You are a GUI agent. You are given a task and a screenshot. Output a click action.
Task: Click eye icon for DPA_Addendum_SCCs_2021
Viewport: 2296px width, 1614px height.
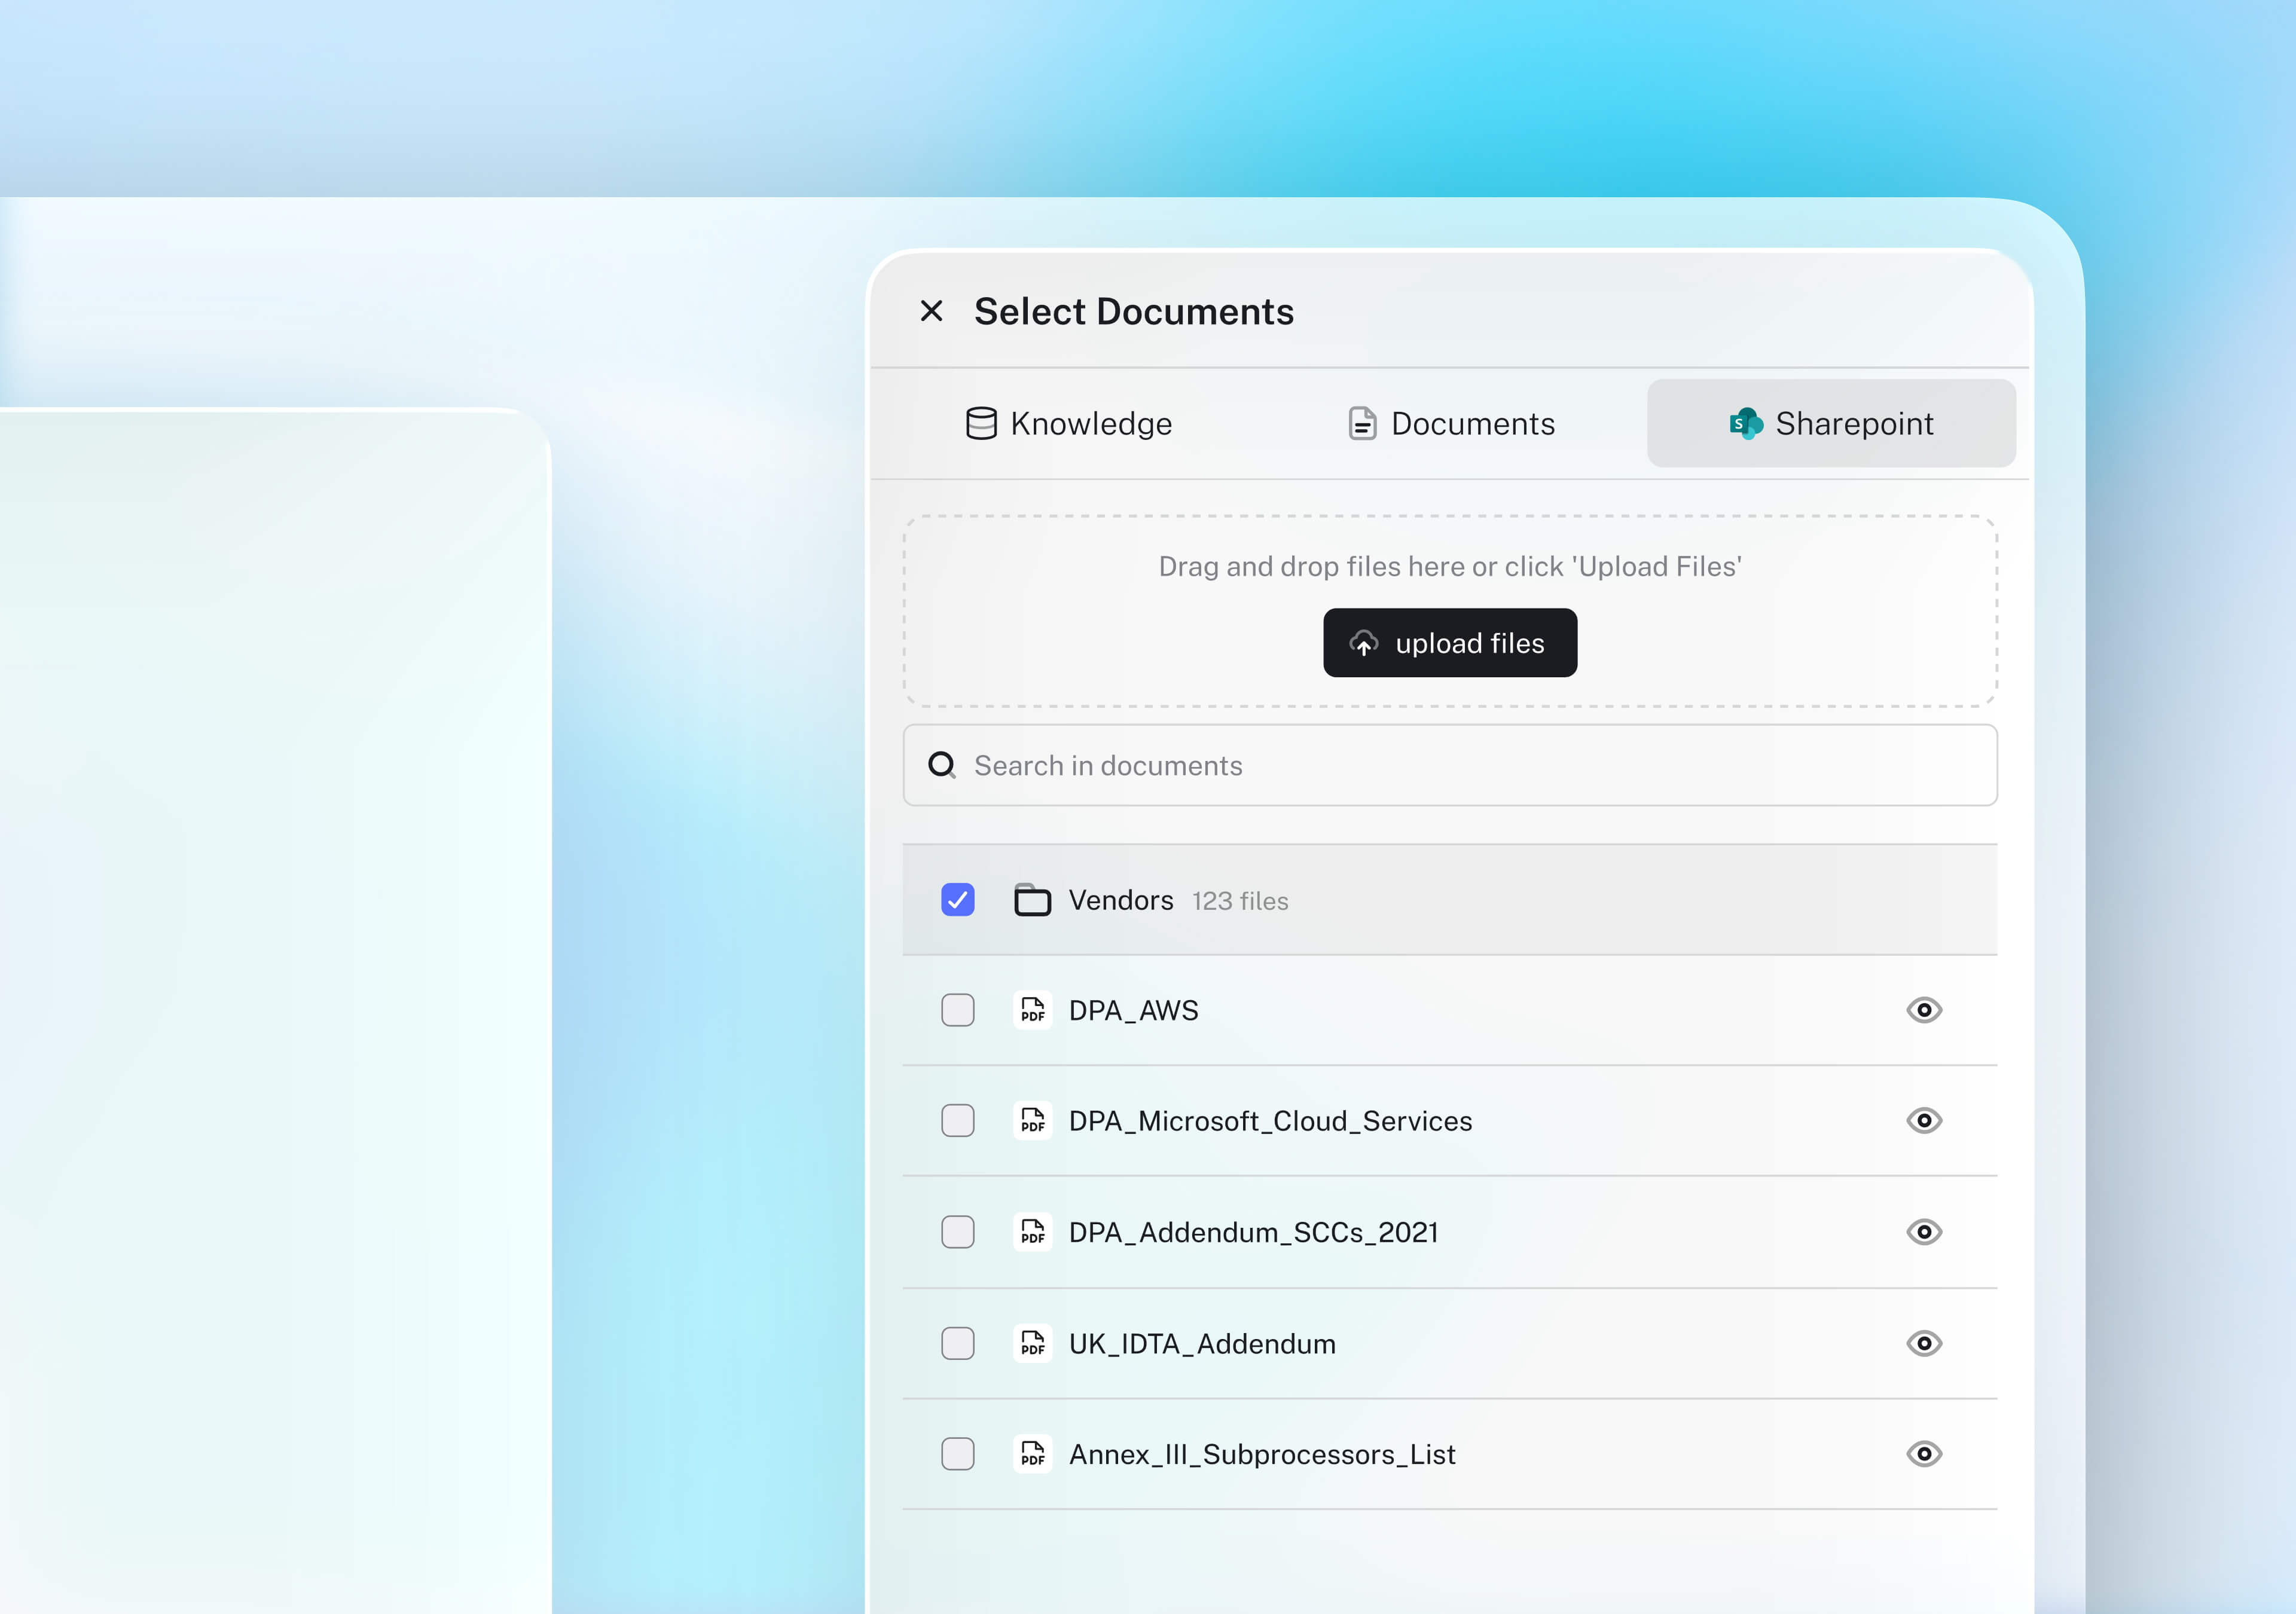click(1923, 1232)
